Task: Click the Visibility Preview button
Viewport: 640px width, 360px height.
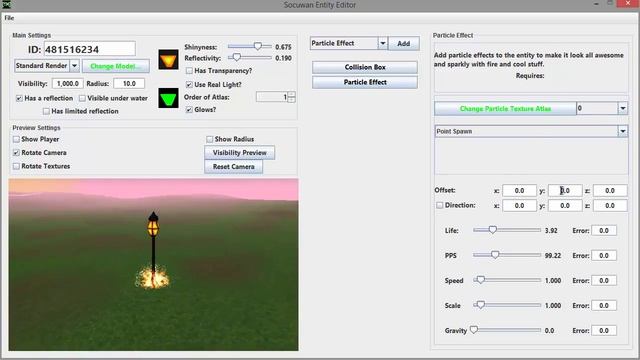Action: [240, 153]
